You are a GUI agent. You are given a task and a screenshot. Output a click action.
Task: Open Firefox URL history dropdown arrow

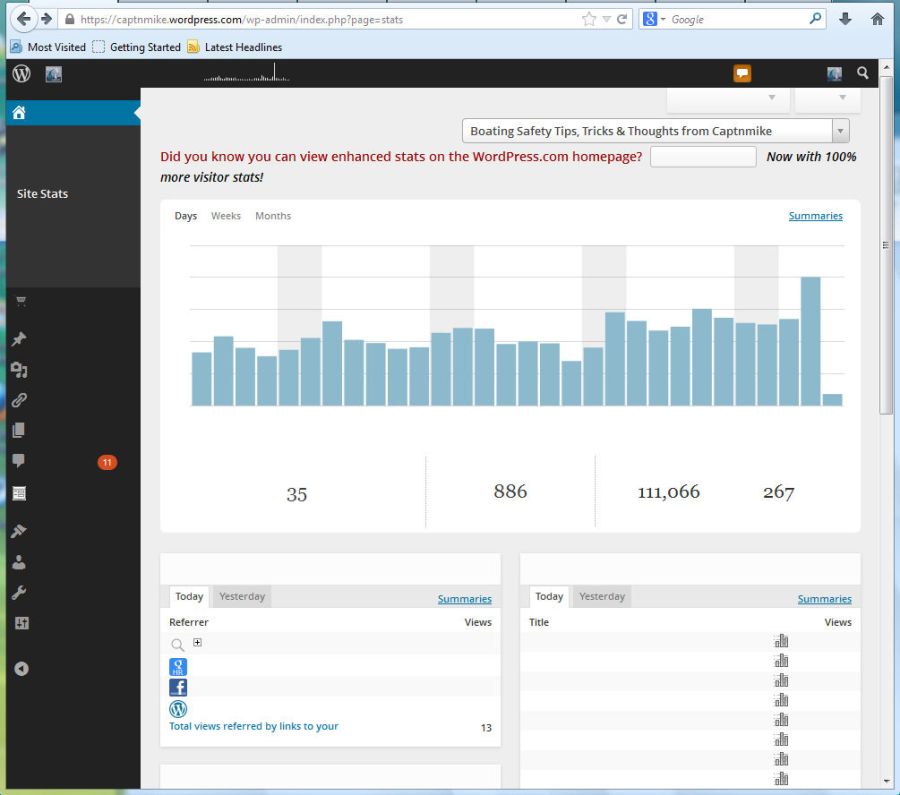(x=607, y=19)
